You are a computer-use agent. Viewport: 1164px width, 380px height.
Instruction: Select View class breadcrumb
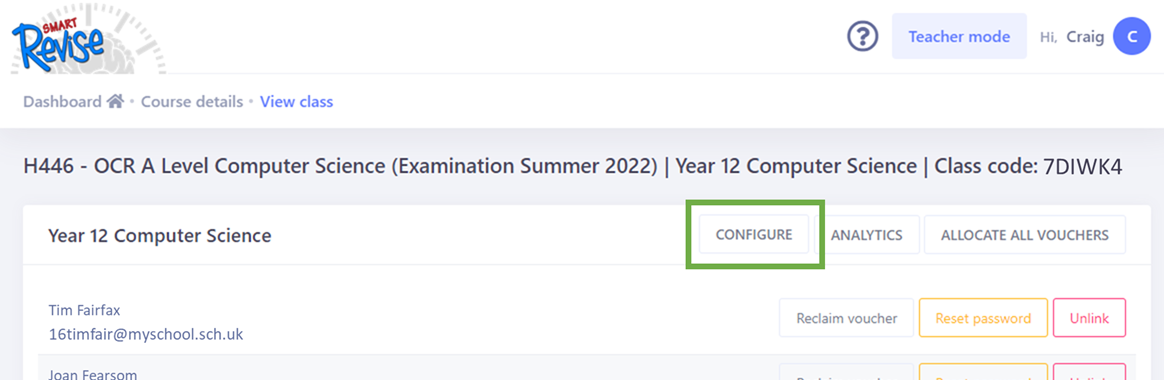(296, 102)
